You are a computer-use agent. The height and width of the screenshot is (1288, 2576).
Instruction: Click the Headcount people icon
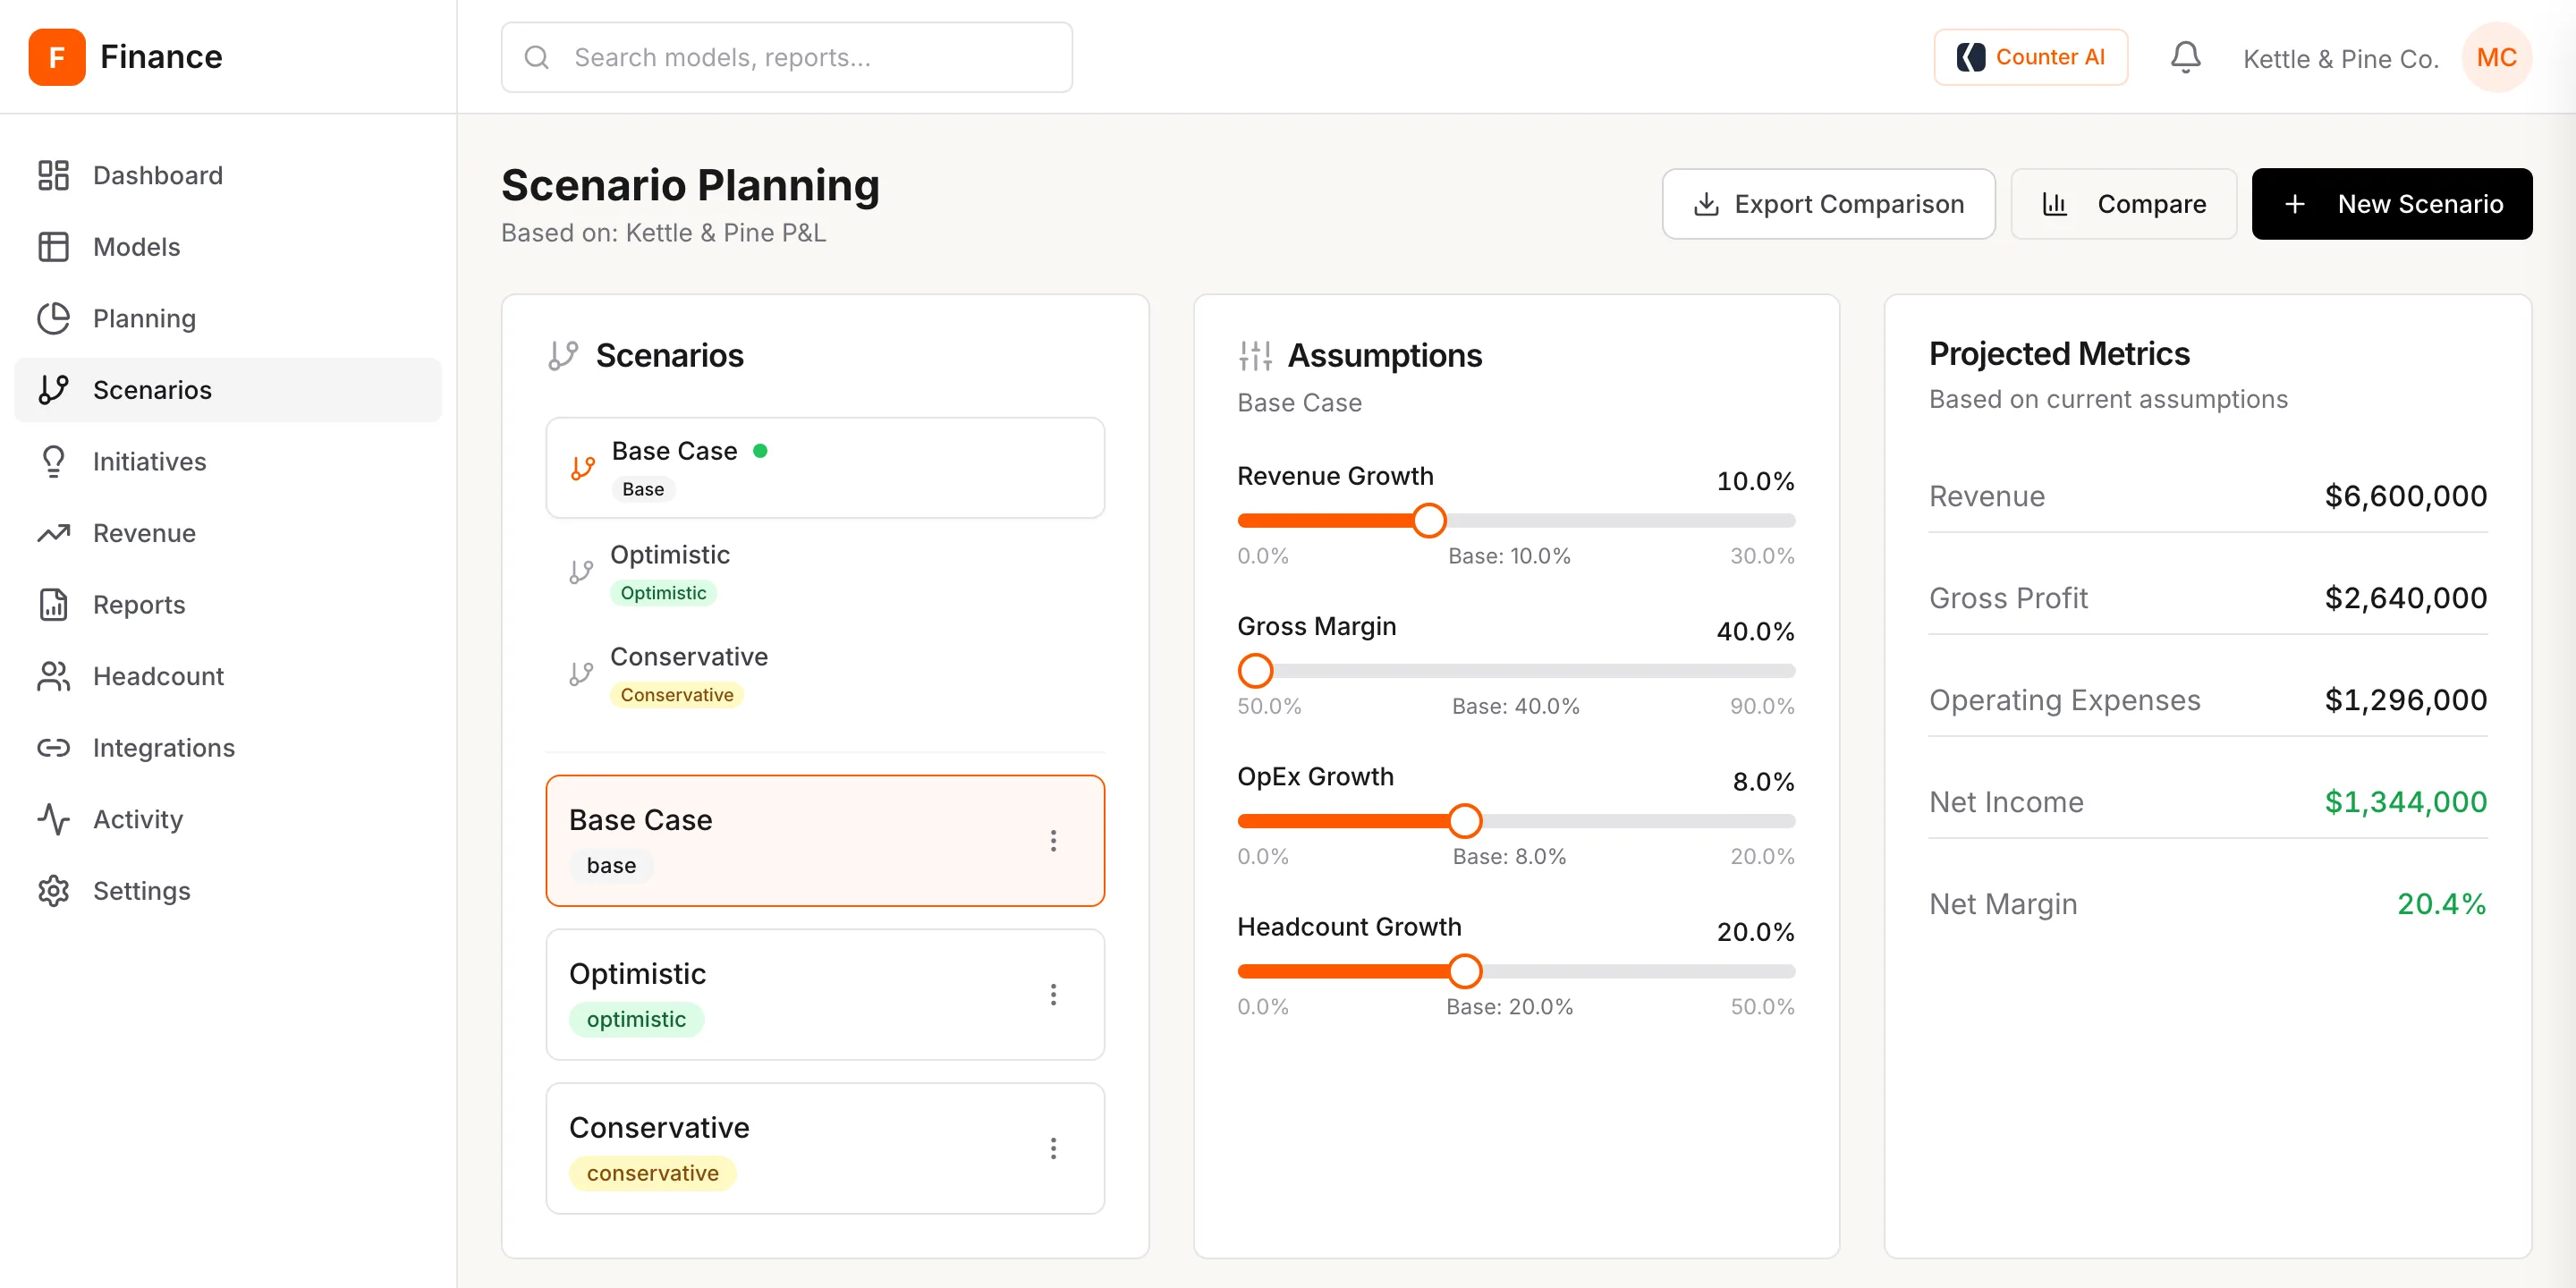tap(53, 676)
